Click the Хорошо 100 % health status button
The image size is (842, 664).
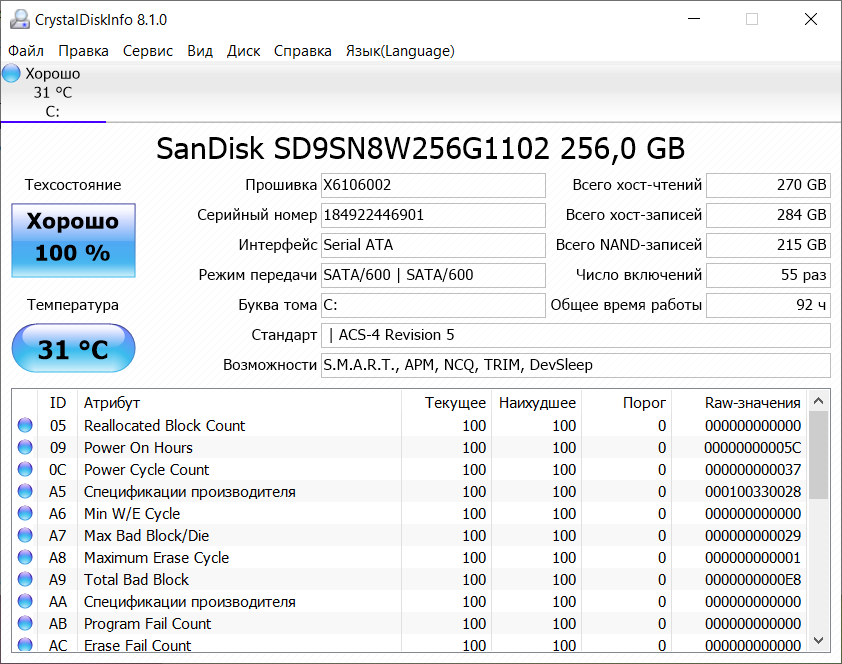point(73,240)
